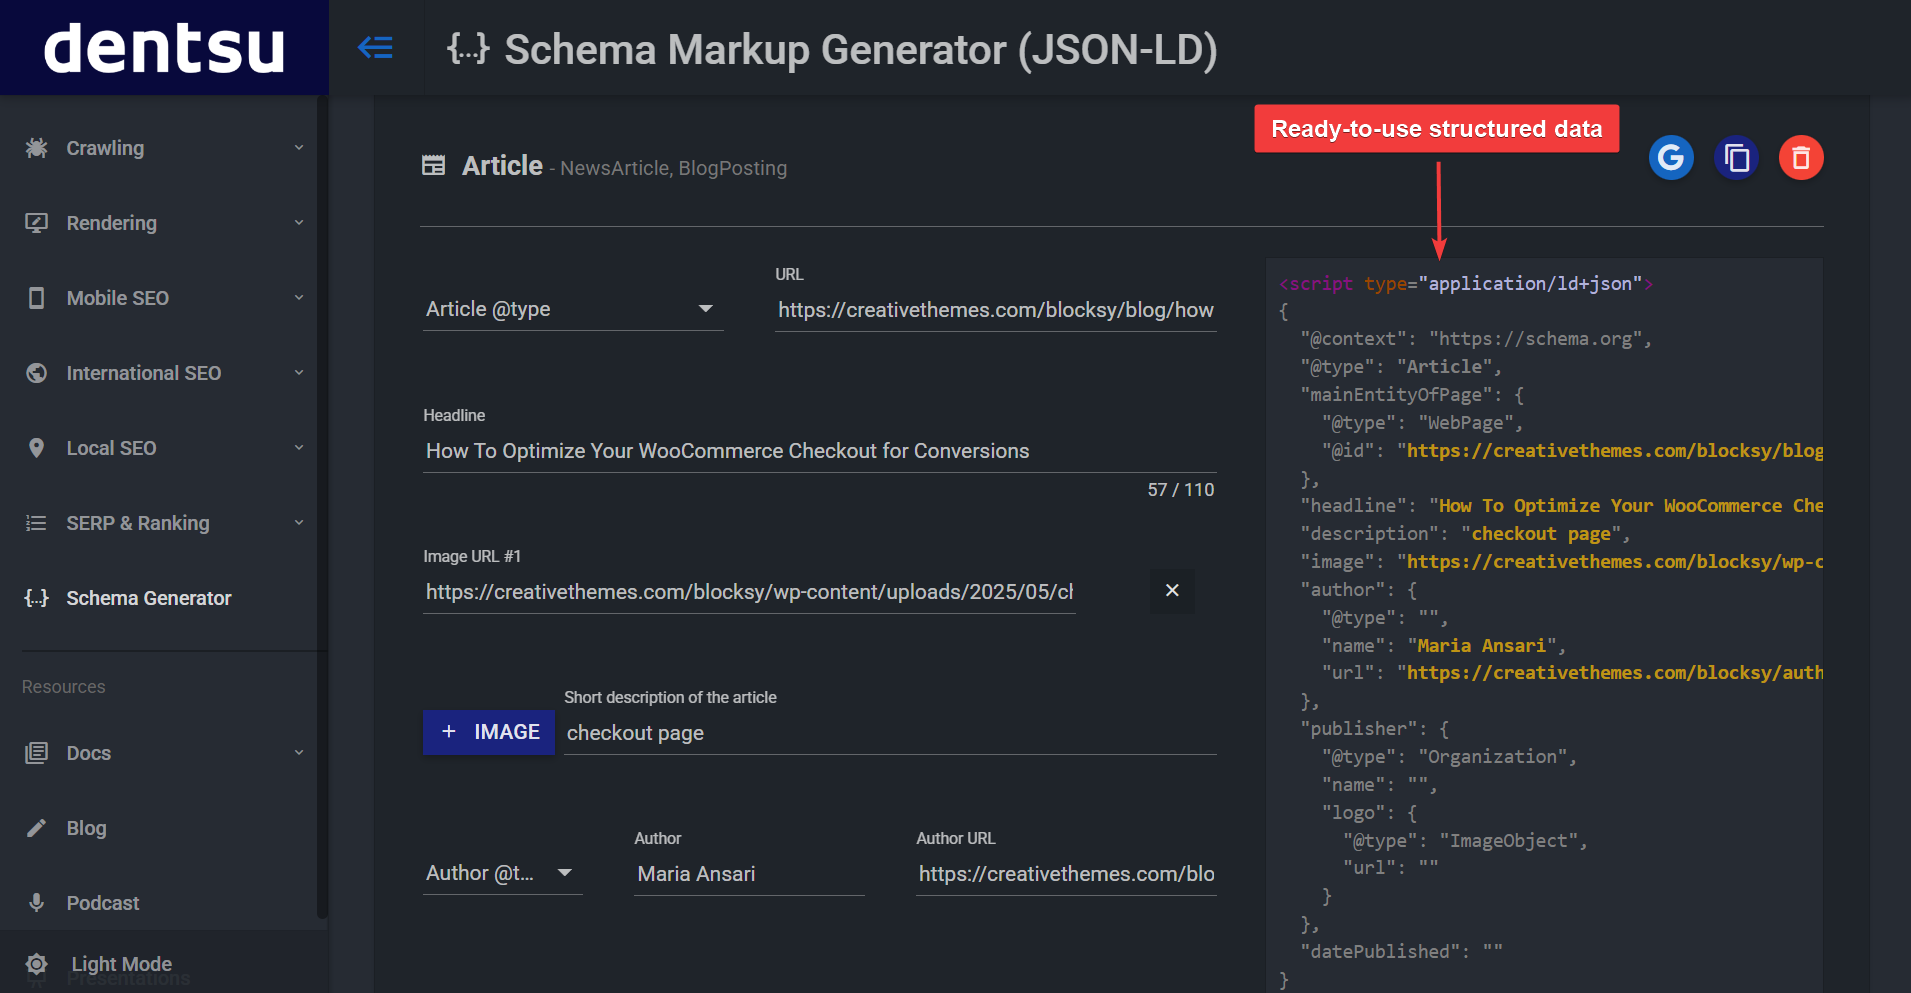Click the SERP & Ranking list icon
Image resolution: width=1911 pixels, height=993 pixels.
click(x=37, y=523)
